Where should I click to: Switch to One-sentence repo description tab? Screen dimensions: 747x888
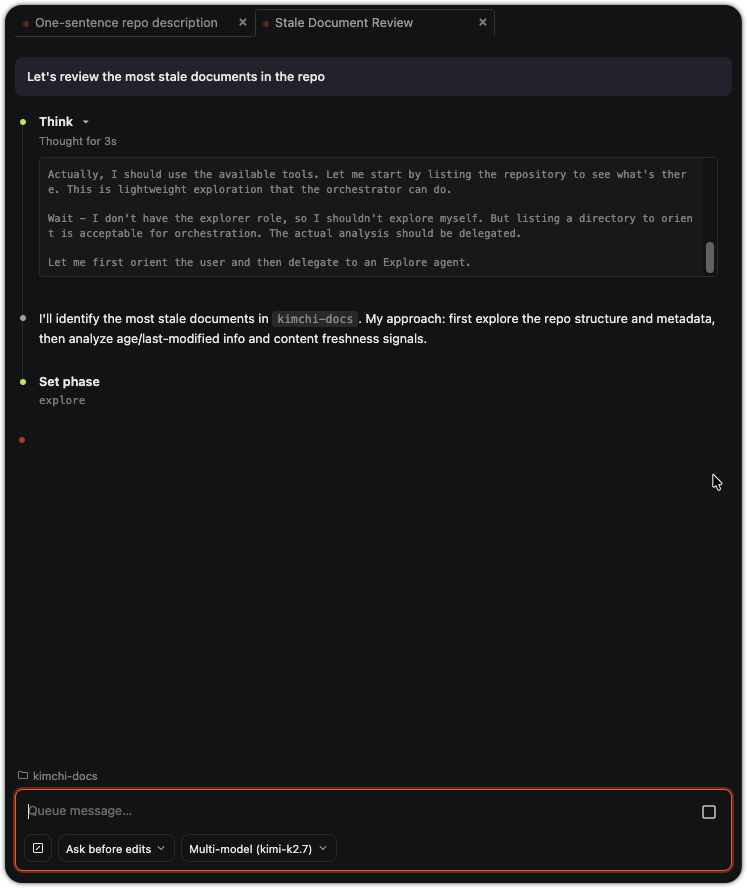coord(126,23)
